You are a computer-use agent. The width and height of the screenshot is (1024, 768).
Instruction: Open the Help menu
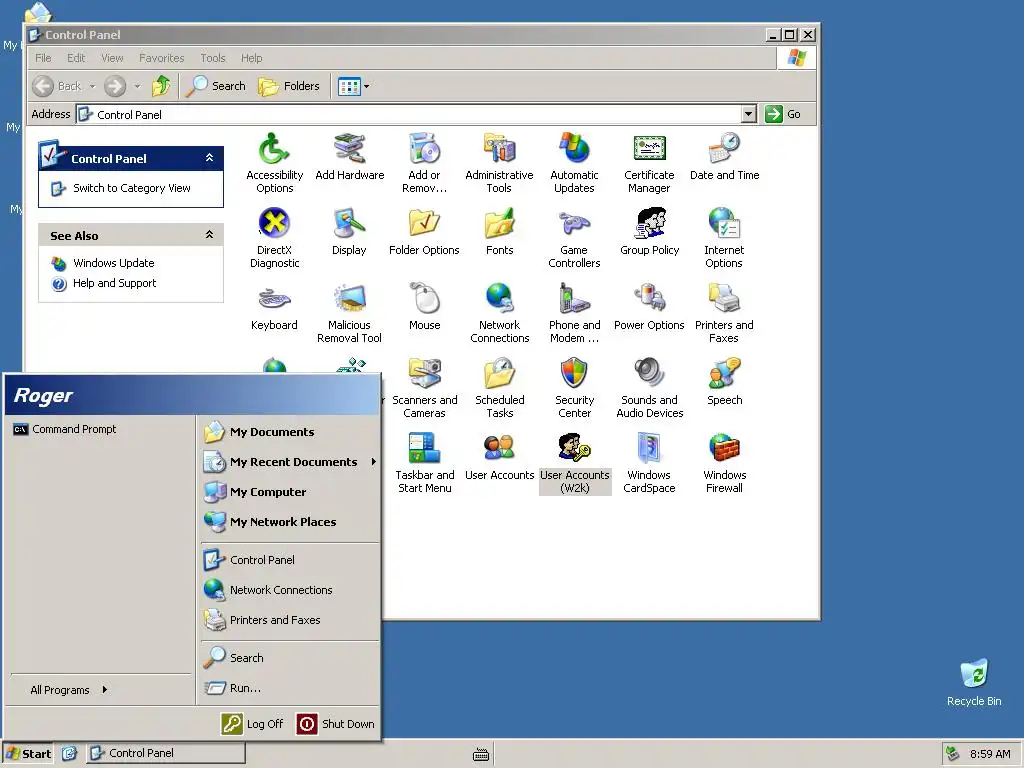pos(251,58)
